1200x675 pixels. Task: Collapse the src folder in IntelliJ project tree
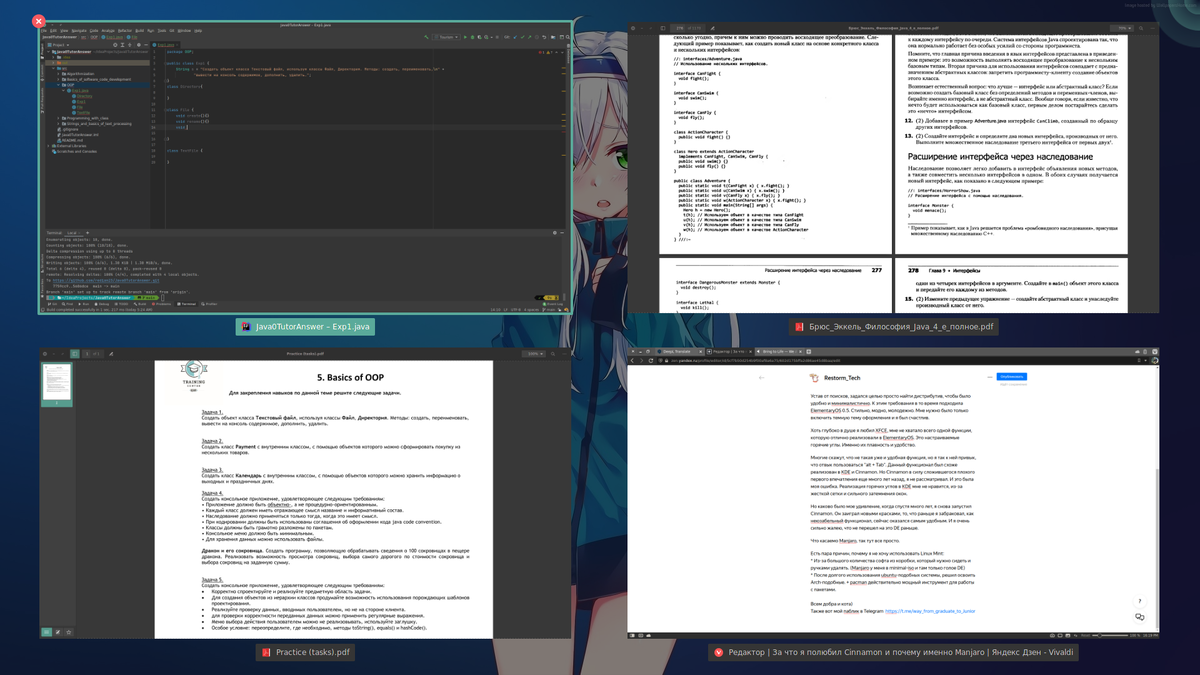point(53,68)
